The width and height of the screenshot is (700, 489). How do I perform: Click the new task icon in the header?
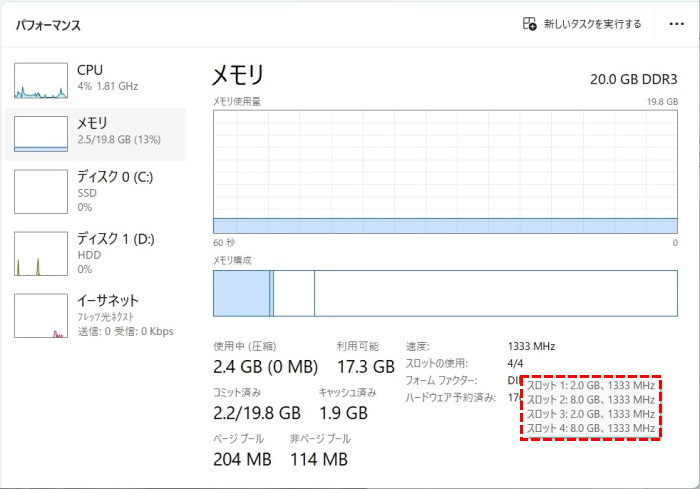(x=529, y=24)
